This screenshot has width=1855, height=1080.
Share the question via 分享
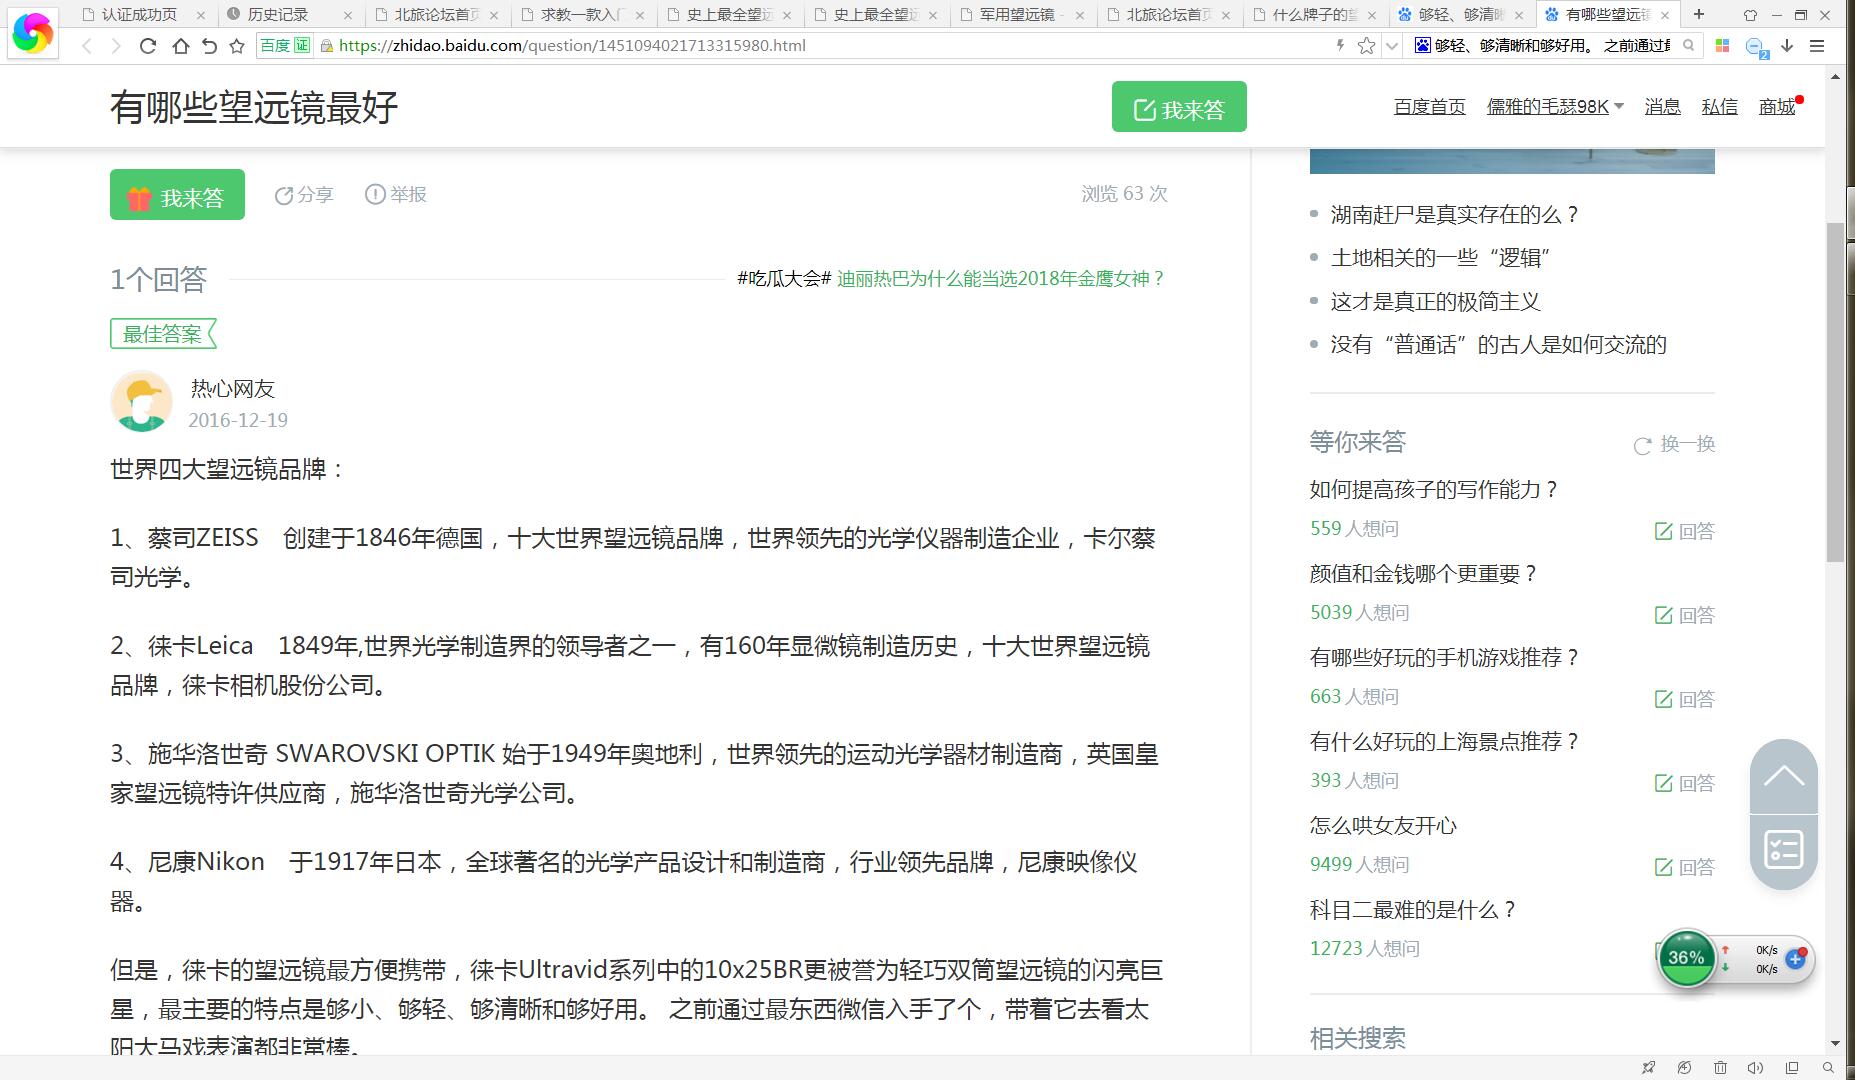pyautogui.click(x=304, y=194)
